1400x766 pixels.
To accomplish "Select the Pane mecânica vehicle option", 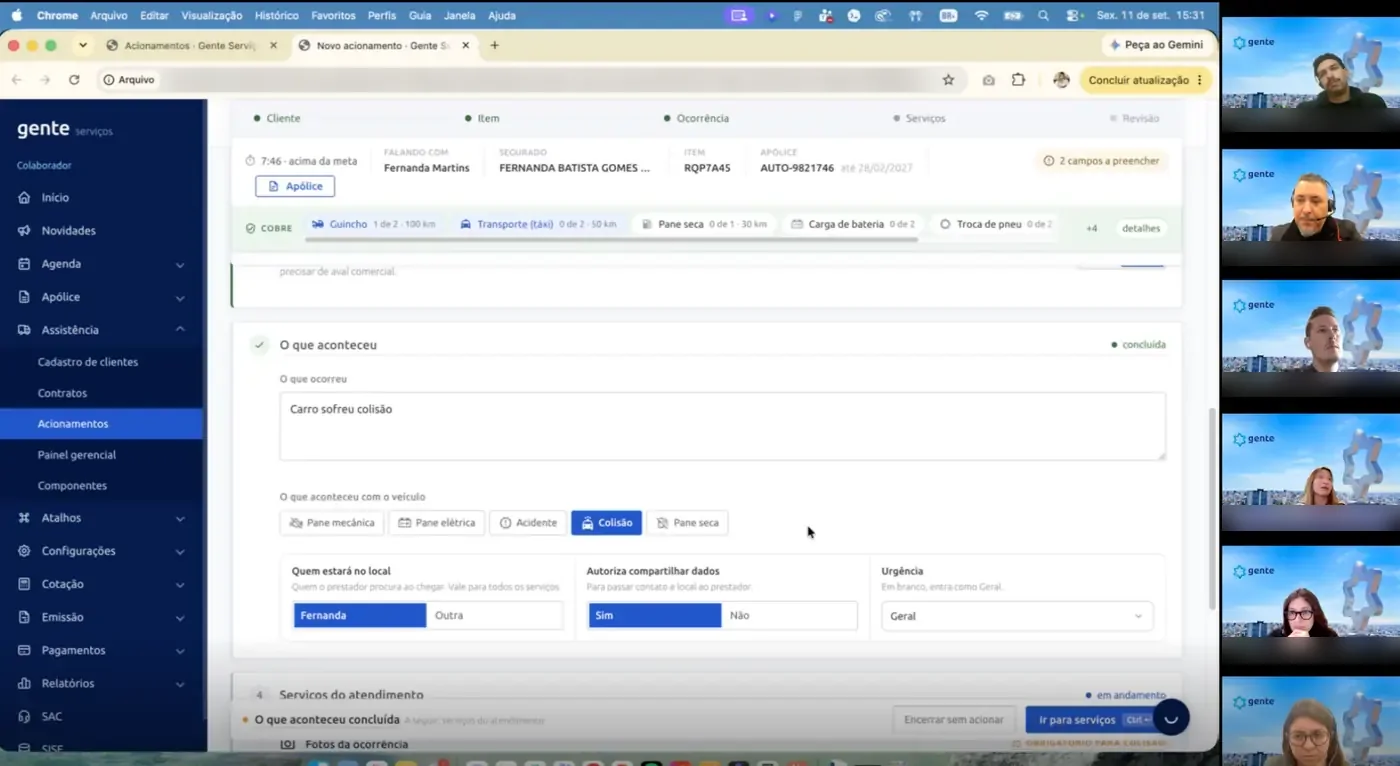I will 332,523.
